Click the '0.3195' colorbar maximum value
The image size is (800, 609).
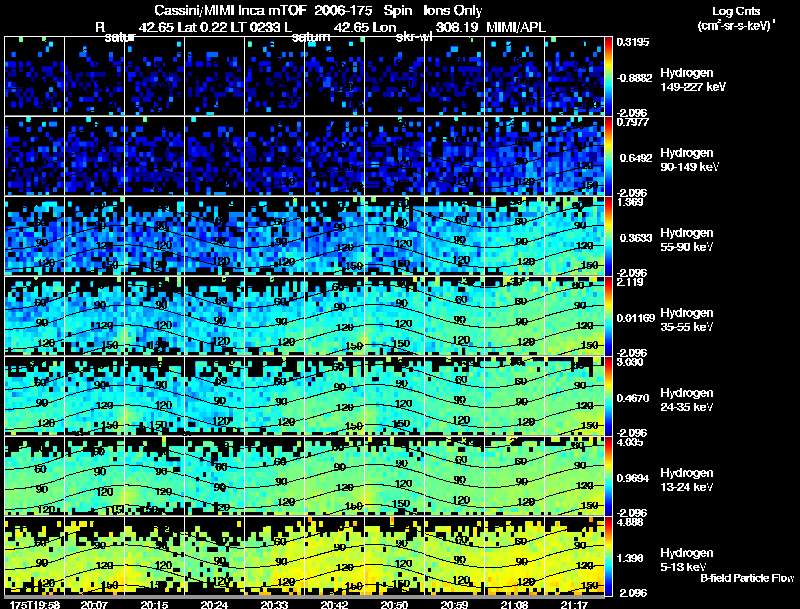[x=633, y=42]
